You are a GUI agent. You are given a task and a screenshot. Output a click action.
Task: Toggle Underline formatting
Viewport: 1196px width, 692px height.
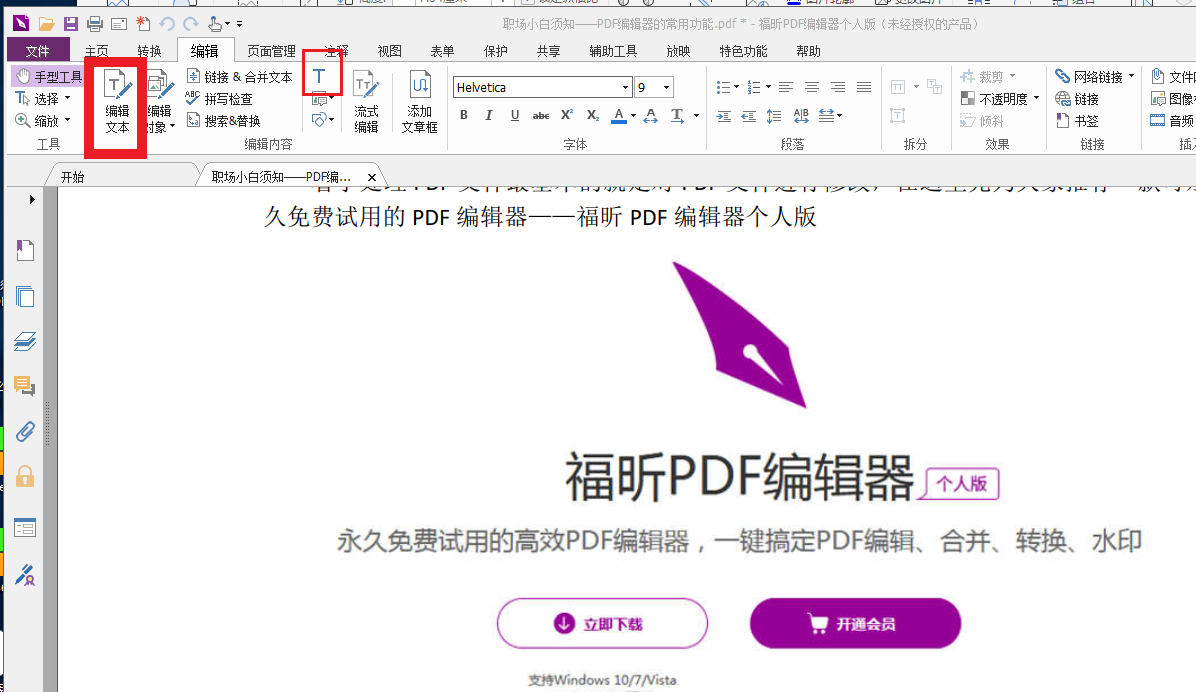[x=515, y=115]
